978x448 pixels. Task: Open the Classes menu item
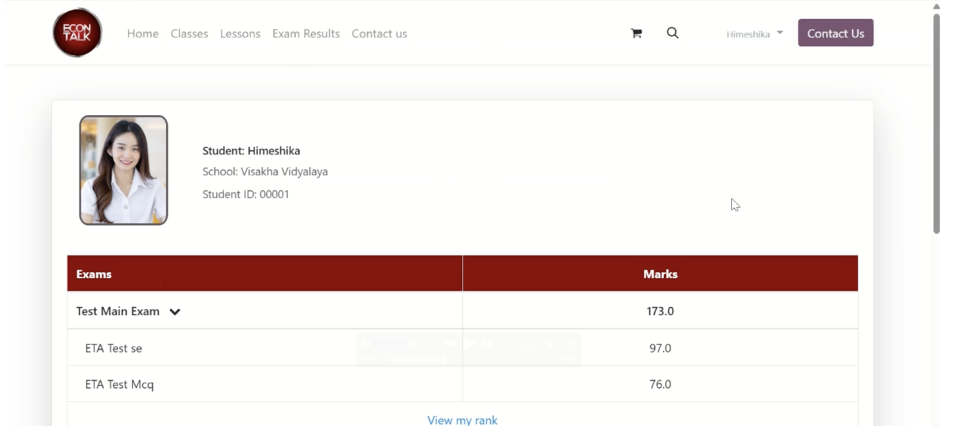[189, 34]
